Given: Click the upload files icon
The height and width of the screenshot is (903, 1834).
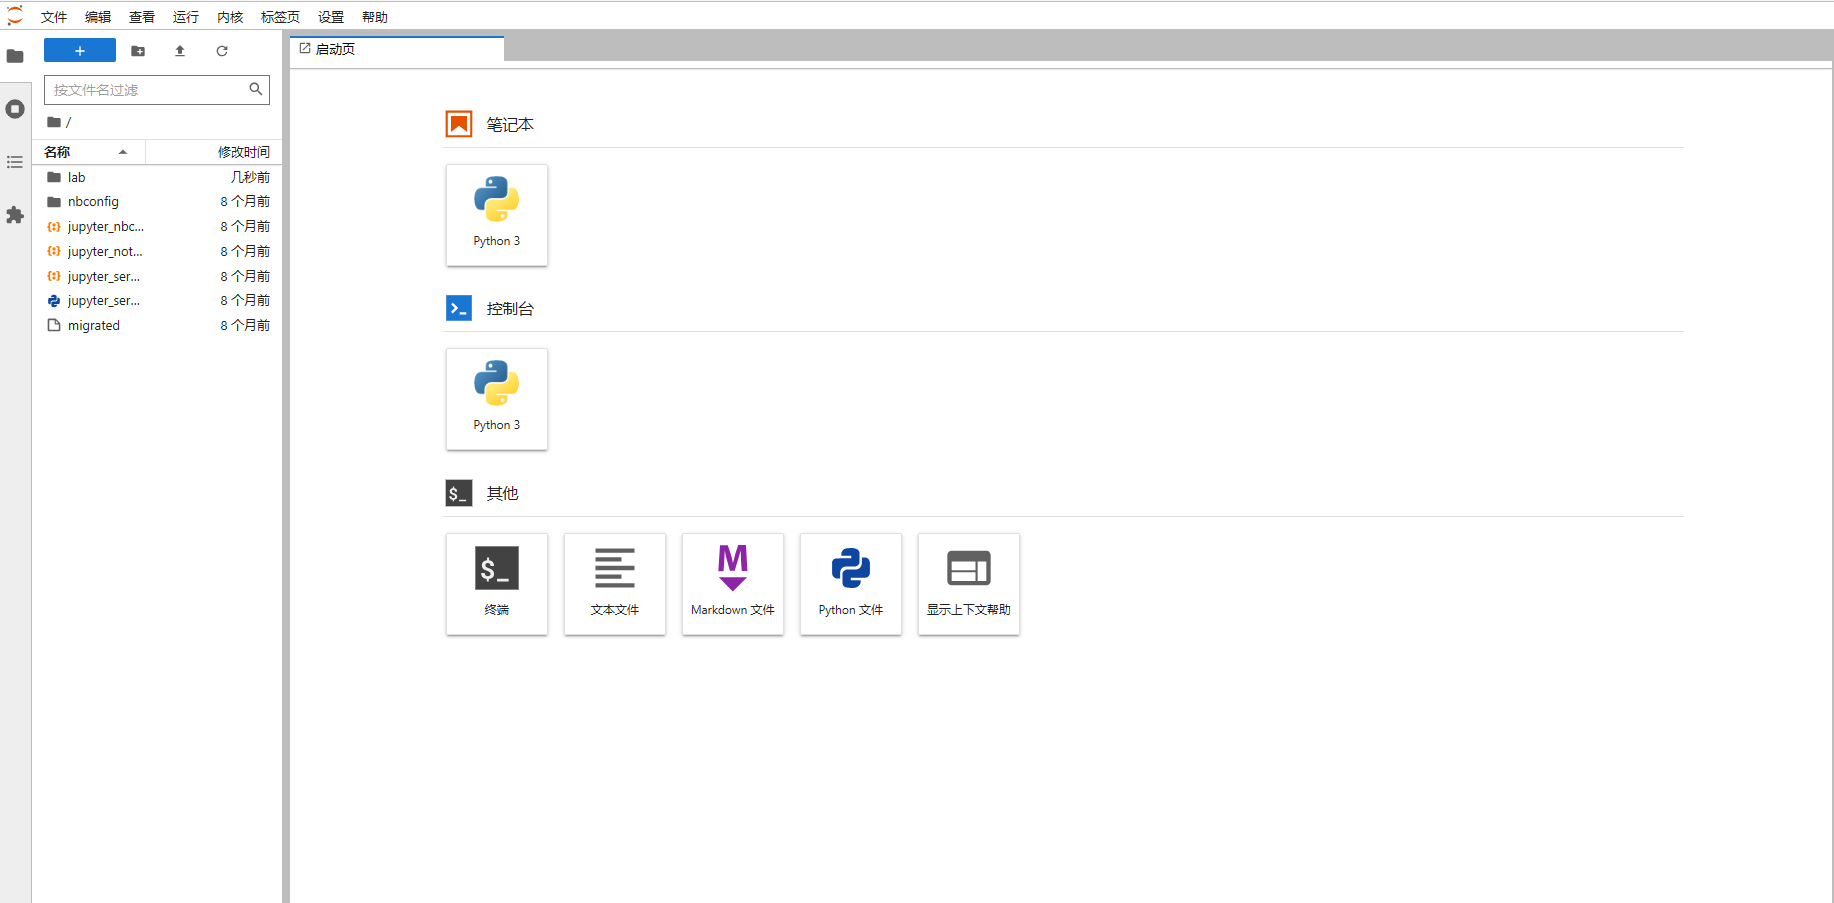Looking at the screenshot, I should [x=180, y=51].
